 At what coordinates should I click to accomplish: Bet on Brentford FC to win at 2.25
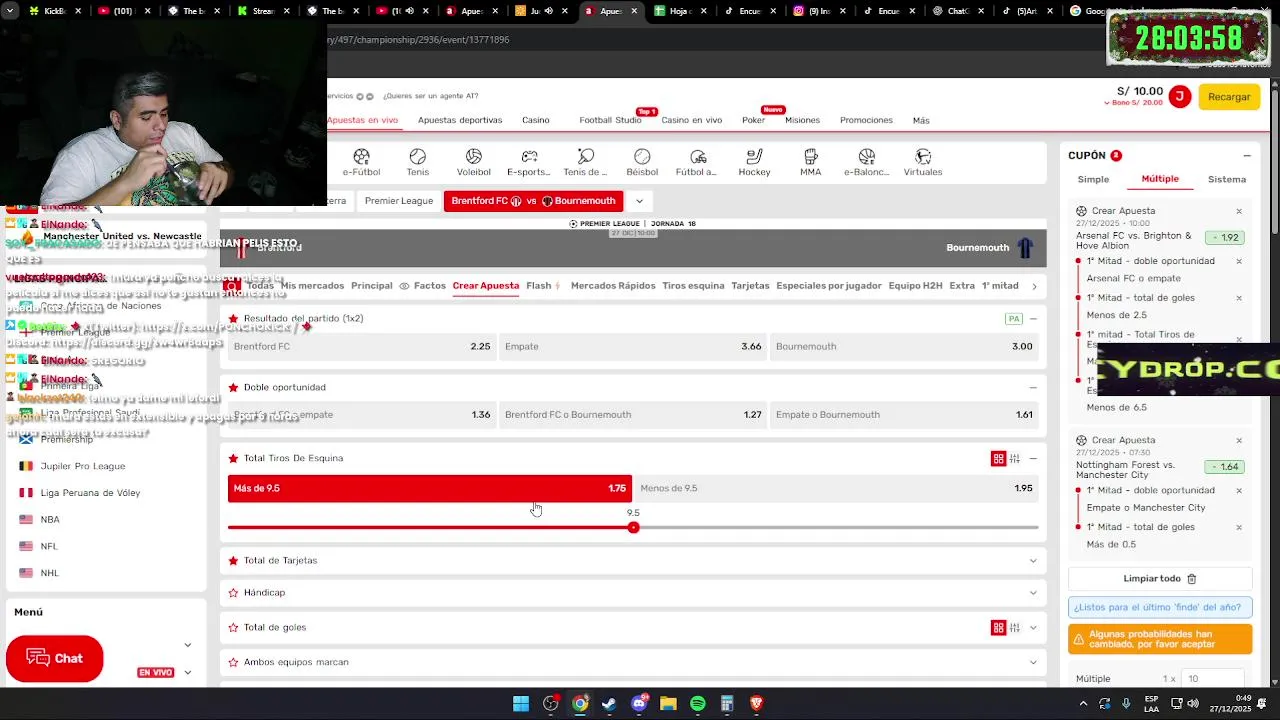tap(362, 347)
